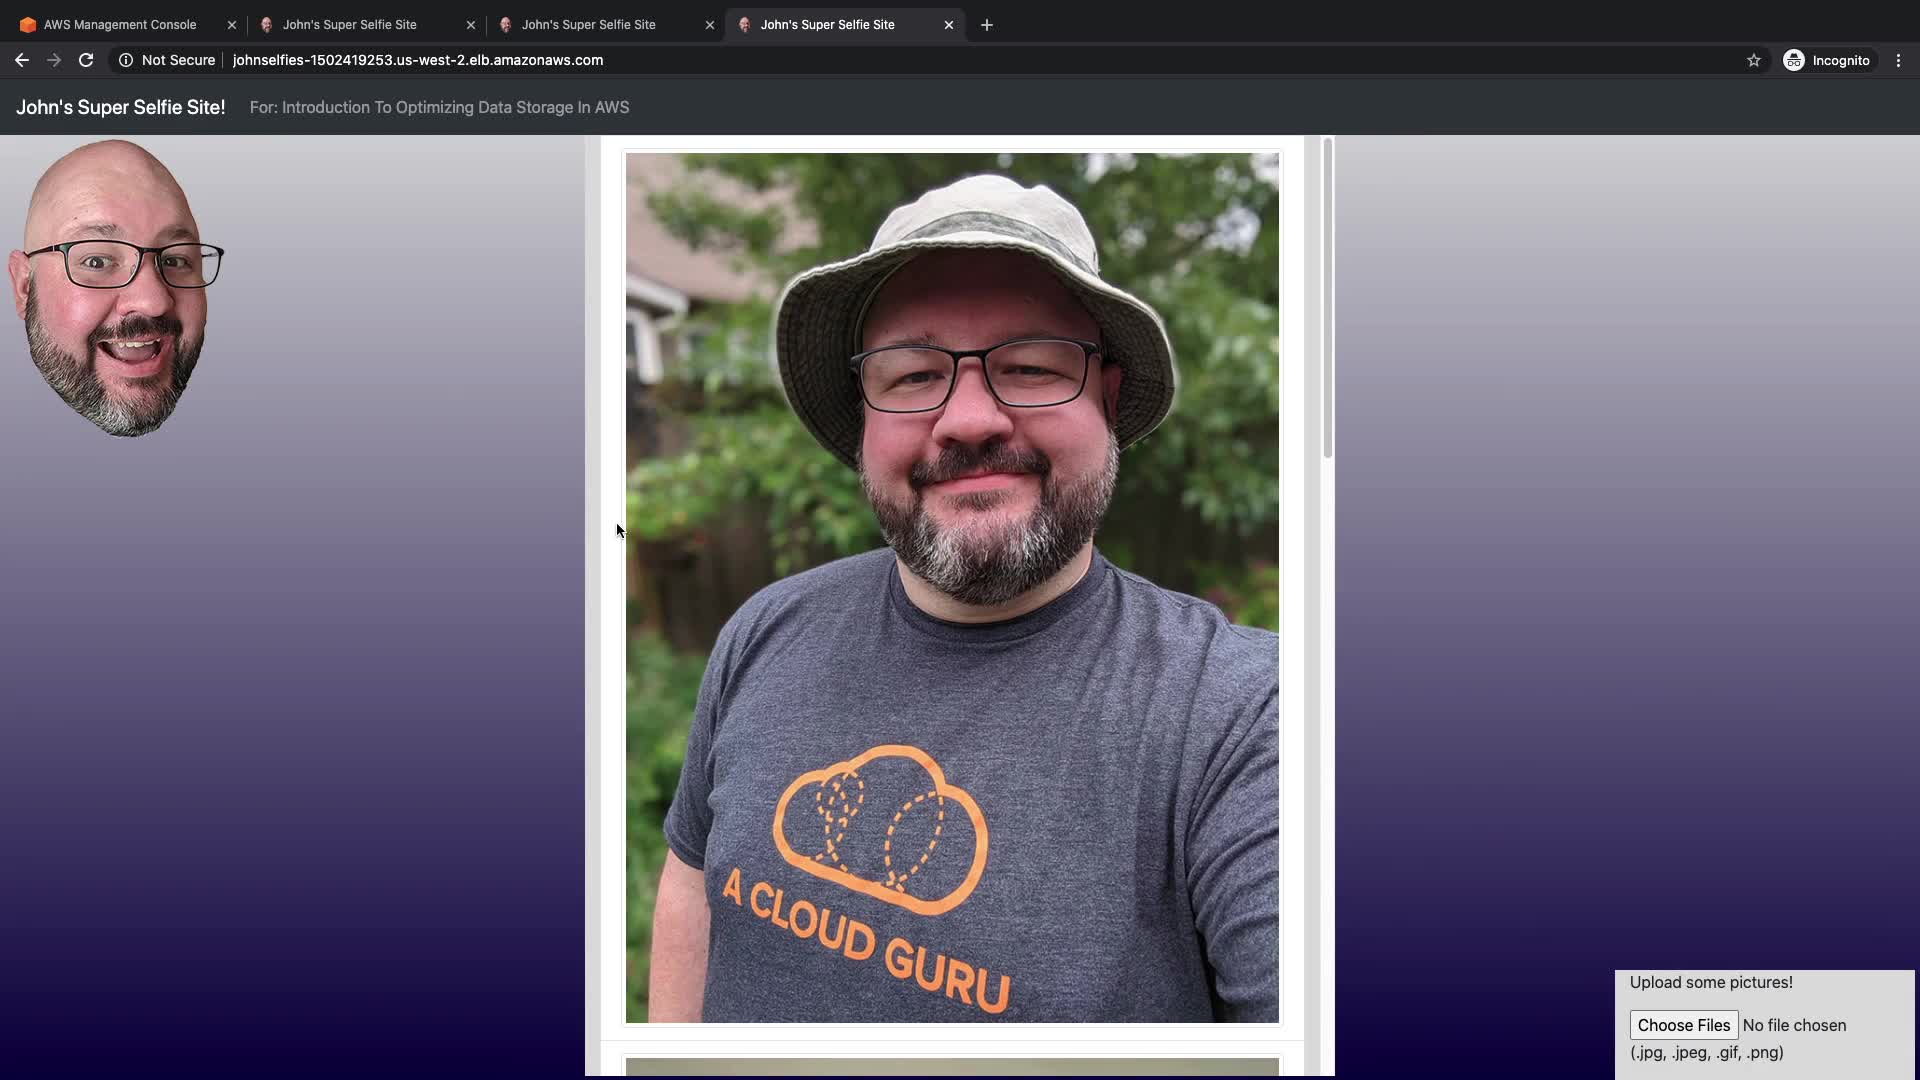Click the selfie photo with bucket hat
Image resolution: width=1920 pixels, height=1080 pixels.
[951, 587]
